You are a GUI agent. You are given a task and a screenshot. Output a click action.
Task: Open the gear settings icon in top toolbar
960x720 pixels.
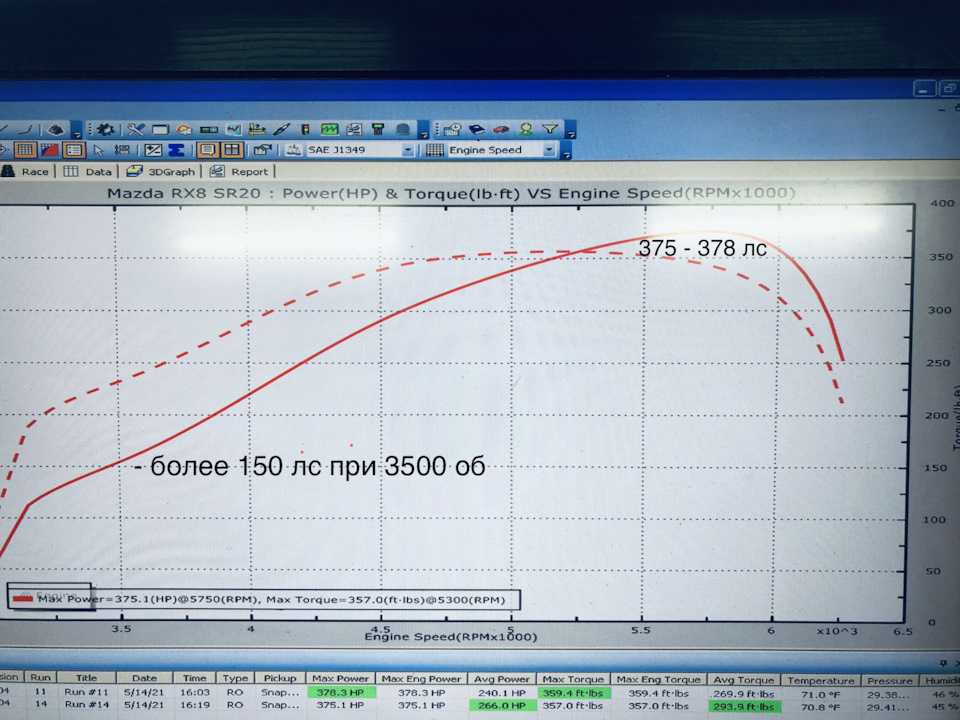[x=105, y=129]
